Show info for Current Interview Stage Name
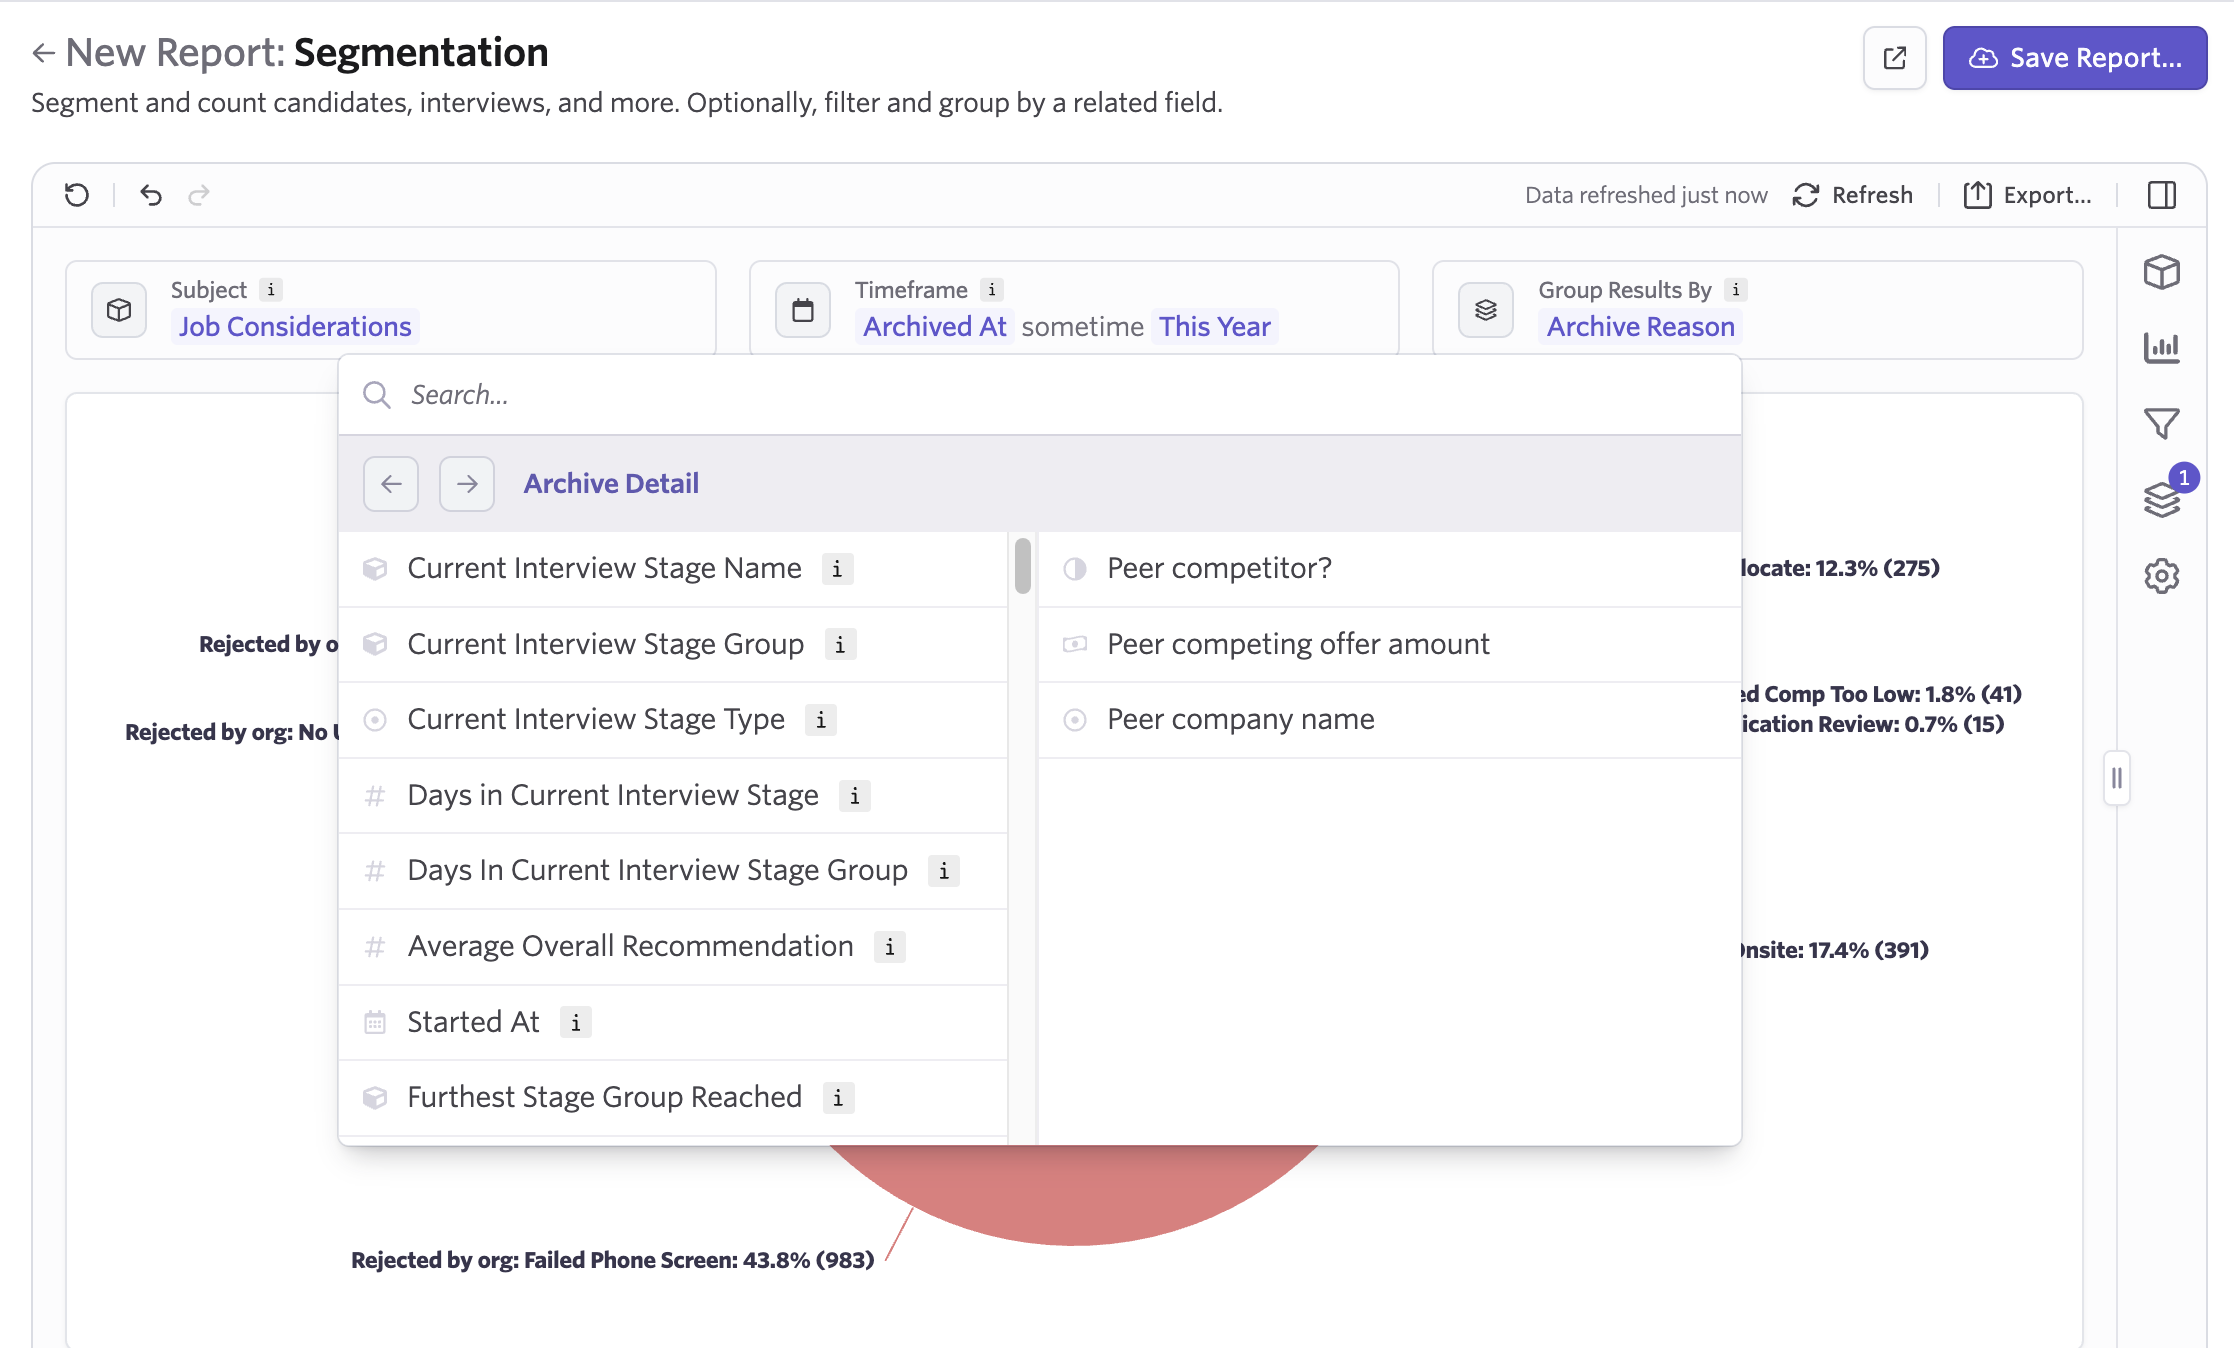2234x1348 pixels. 837,569
